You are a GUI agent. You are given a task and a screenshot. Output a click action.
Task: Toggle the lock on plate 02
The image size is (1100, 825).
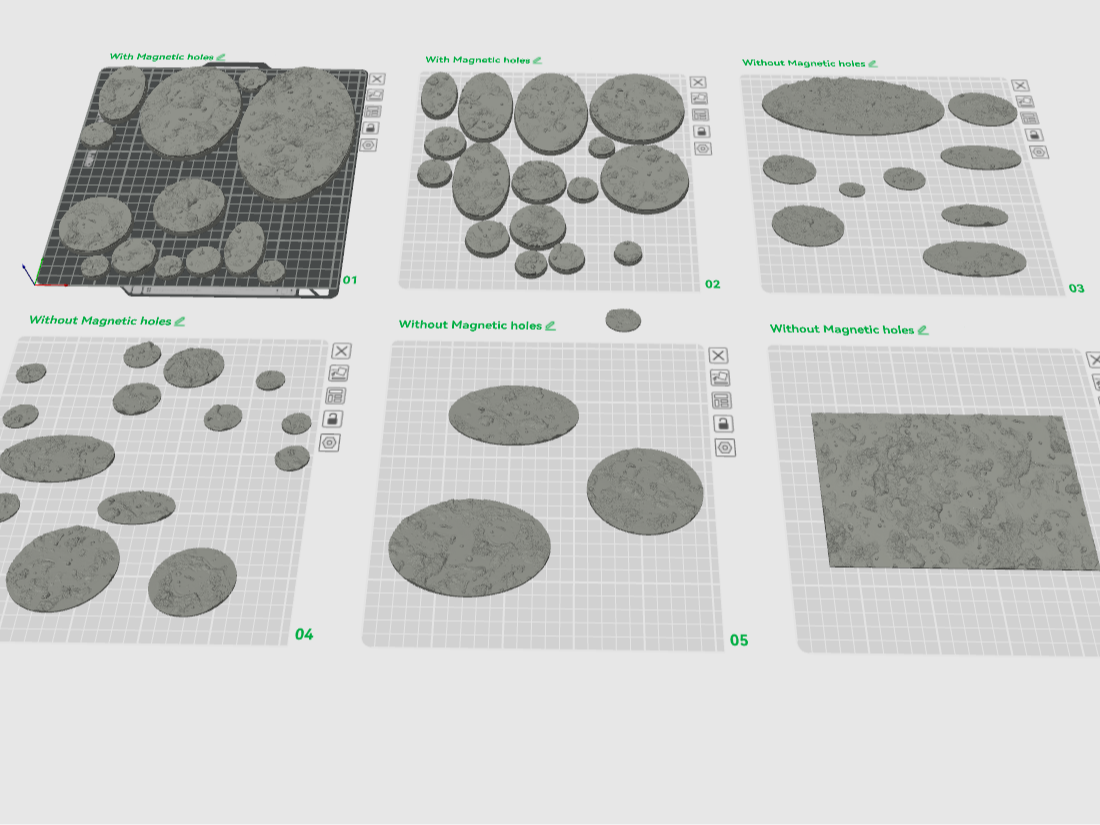(702, 131)
